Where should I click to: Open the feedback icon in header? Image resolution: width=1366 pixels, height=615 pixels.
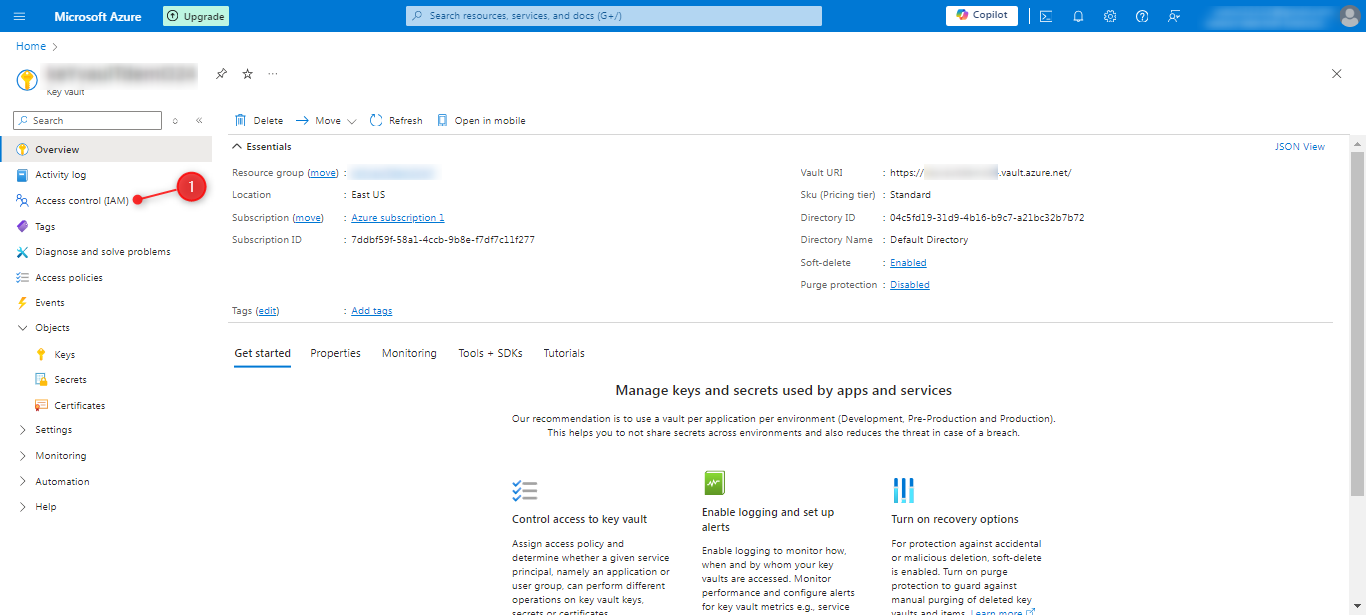(x=1174, y=16)
